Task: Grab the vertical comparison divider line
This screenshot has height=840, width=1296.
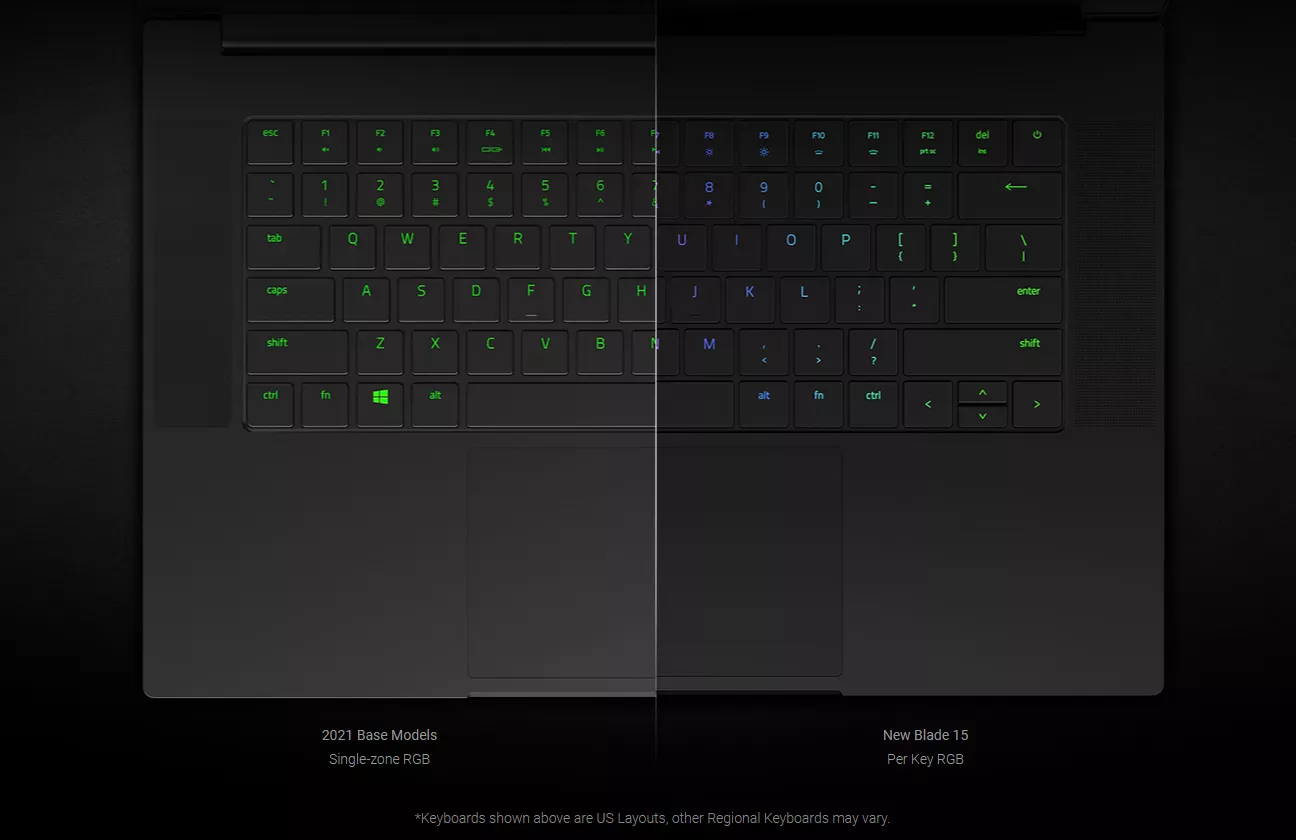Action: (656, 380)
